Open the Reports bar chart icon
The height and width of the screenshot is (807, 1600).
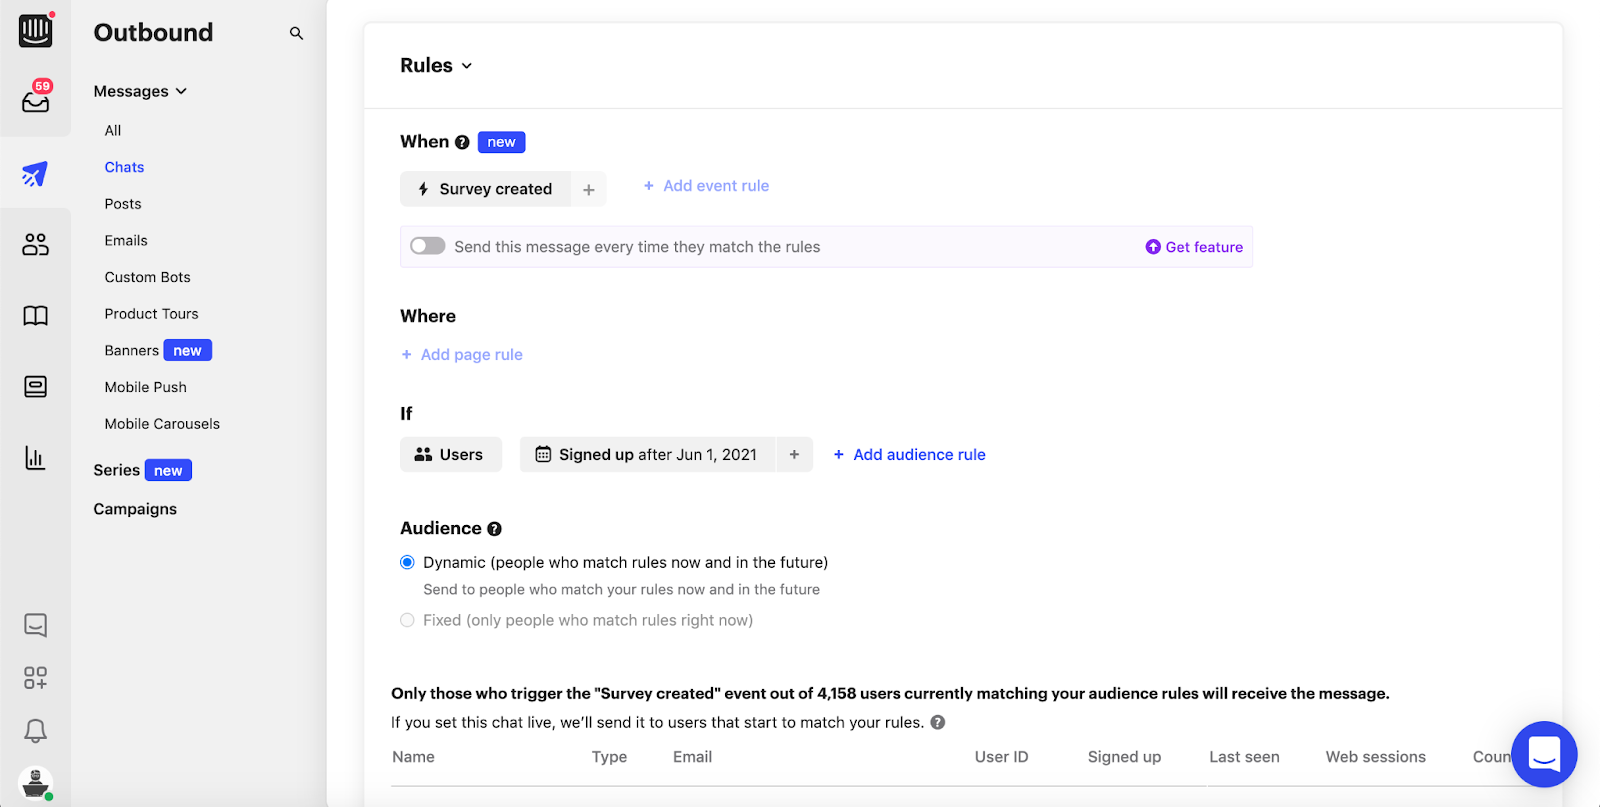[x=35, y=458]
